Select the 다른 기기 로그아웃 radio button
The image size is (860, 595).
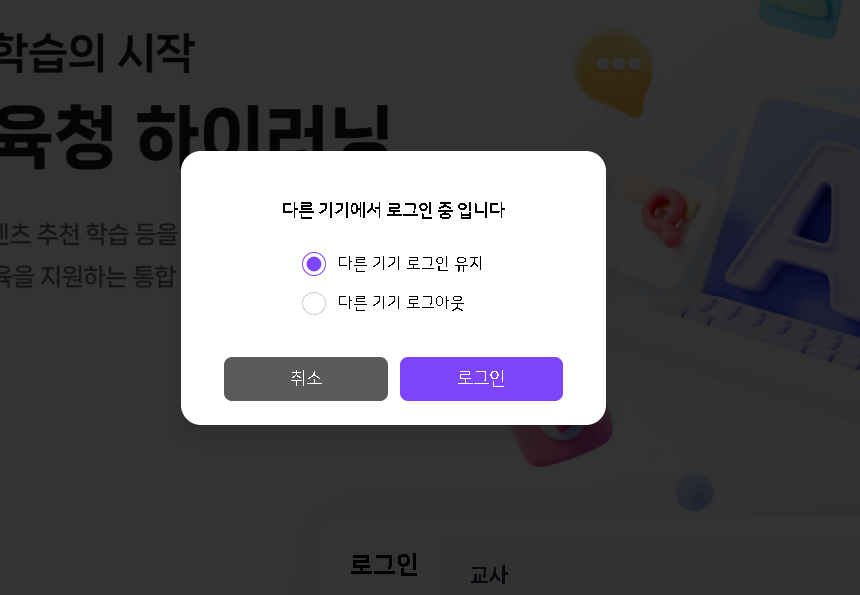(314, 303)
